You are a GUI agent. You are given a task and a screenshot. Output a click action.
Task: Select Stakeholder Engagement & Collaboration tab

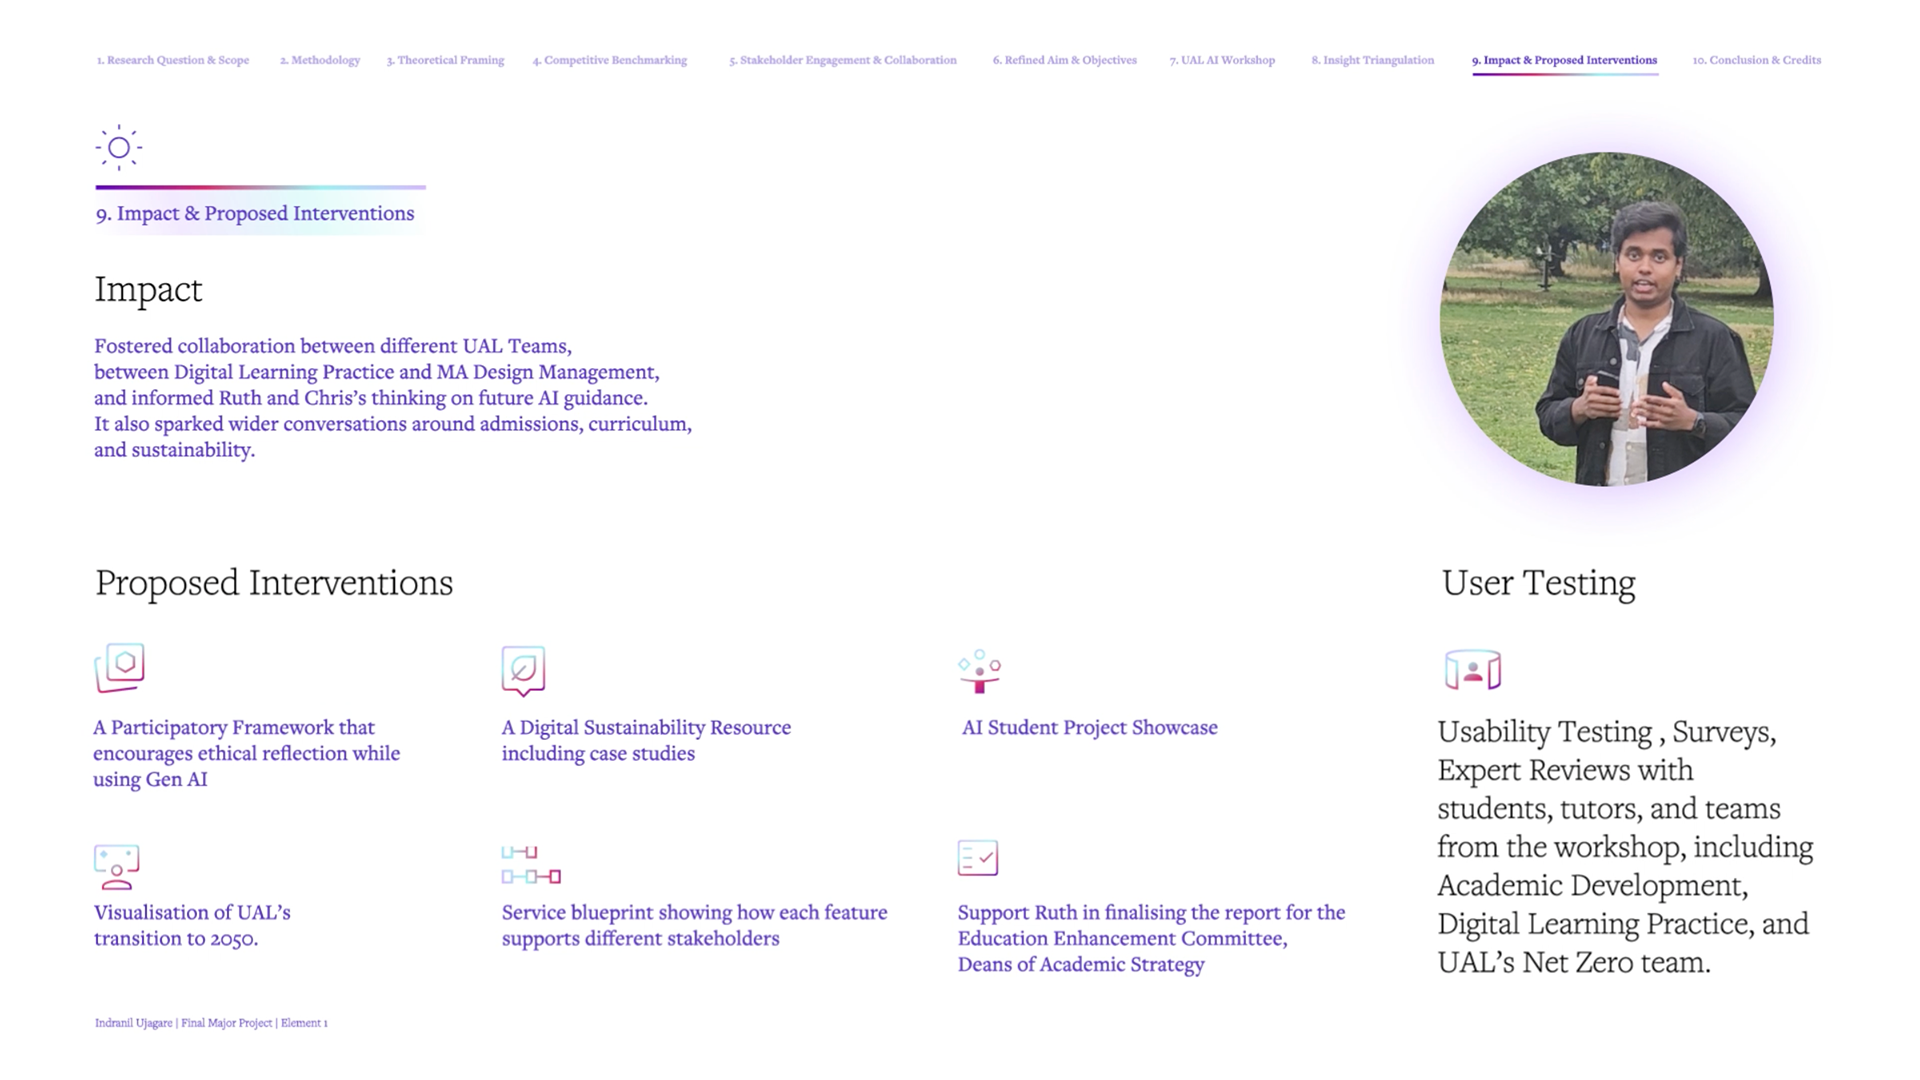[x=843, y=60]
